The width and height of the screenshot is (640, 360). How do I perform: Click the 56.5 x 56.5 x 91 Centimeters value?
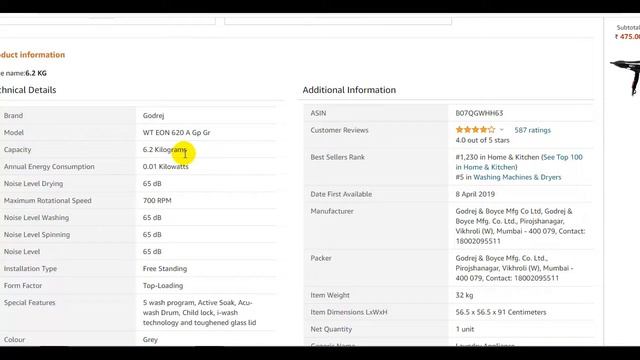(x=501, y=312)
